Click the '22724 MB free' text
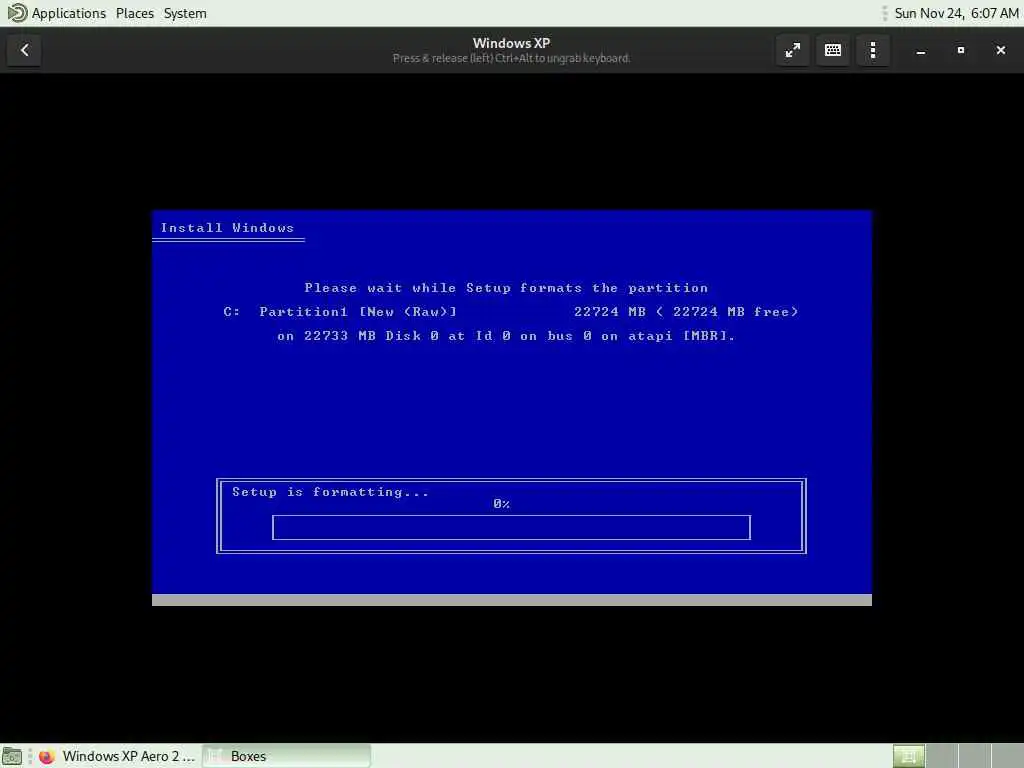The height and width of the screenshot is (768, 1024). pos(735,312)
